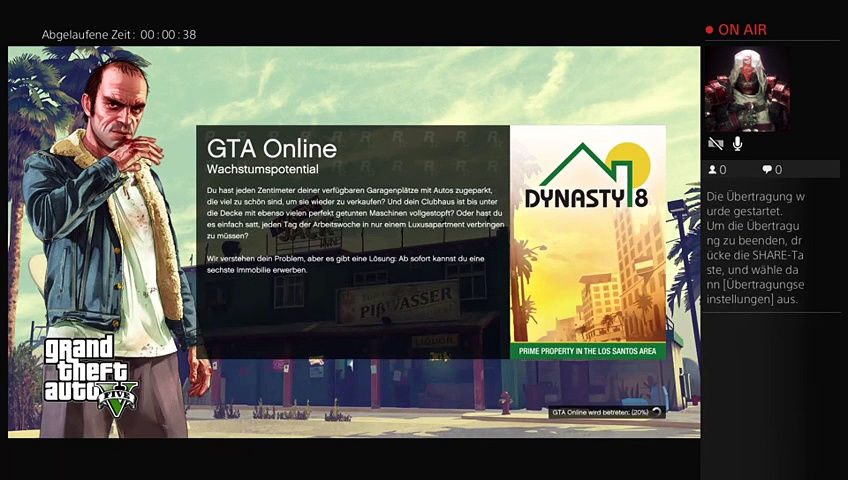848x480 pixels.
Task: Click the loading spinner icon
Action: (x=657, y=411)
